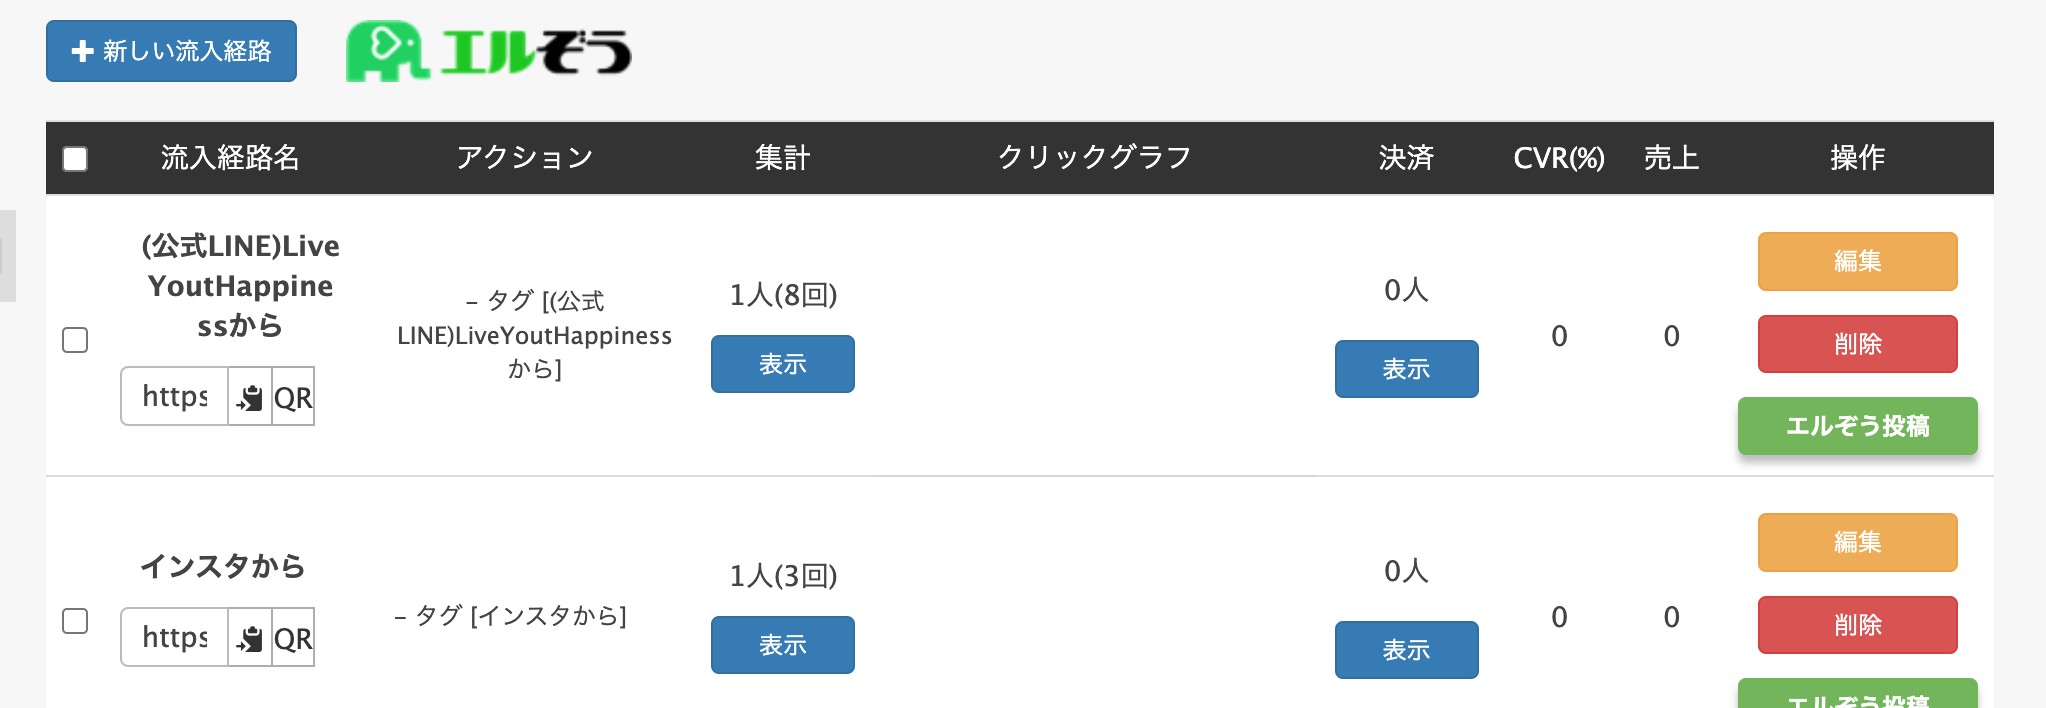Edit the 公式LINE route with 編集
Screen dimensions: 2046x708
1858,261
